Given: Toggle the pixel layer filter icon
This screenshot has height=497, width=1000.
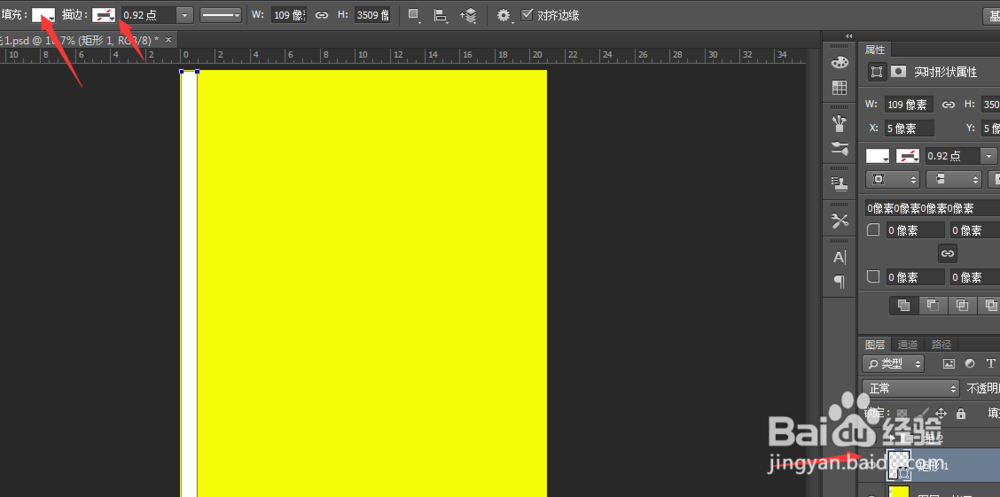Looking at the screenshot, I should click(x=949, y=364).
